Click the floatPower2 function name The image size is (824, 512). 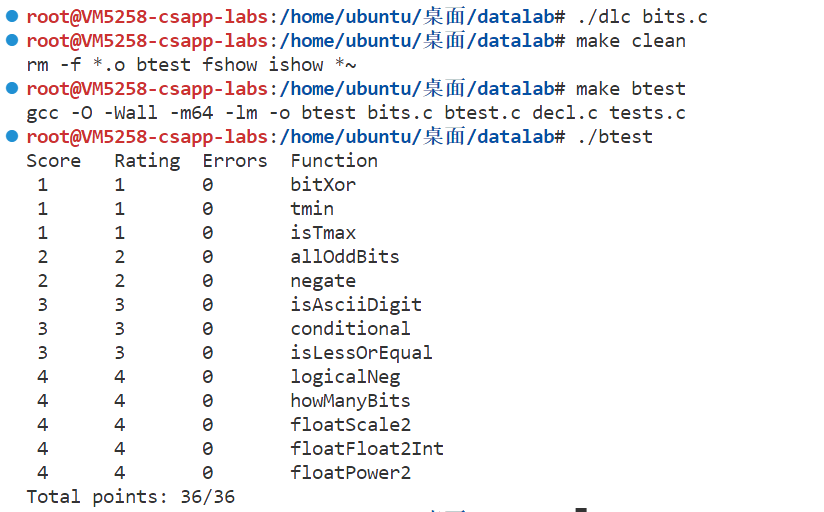(x=350, y=473)
